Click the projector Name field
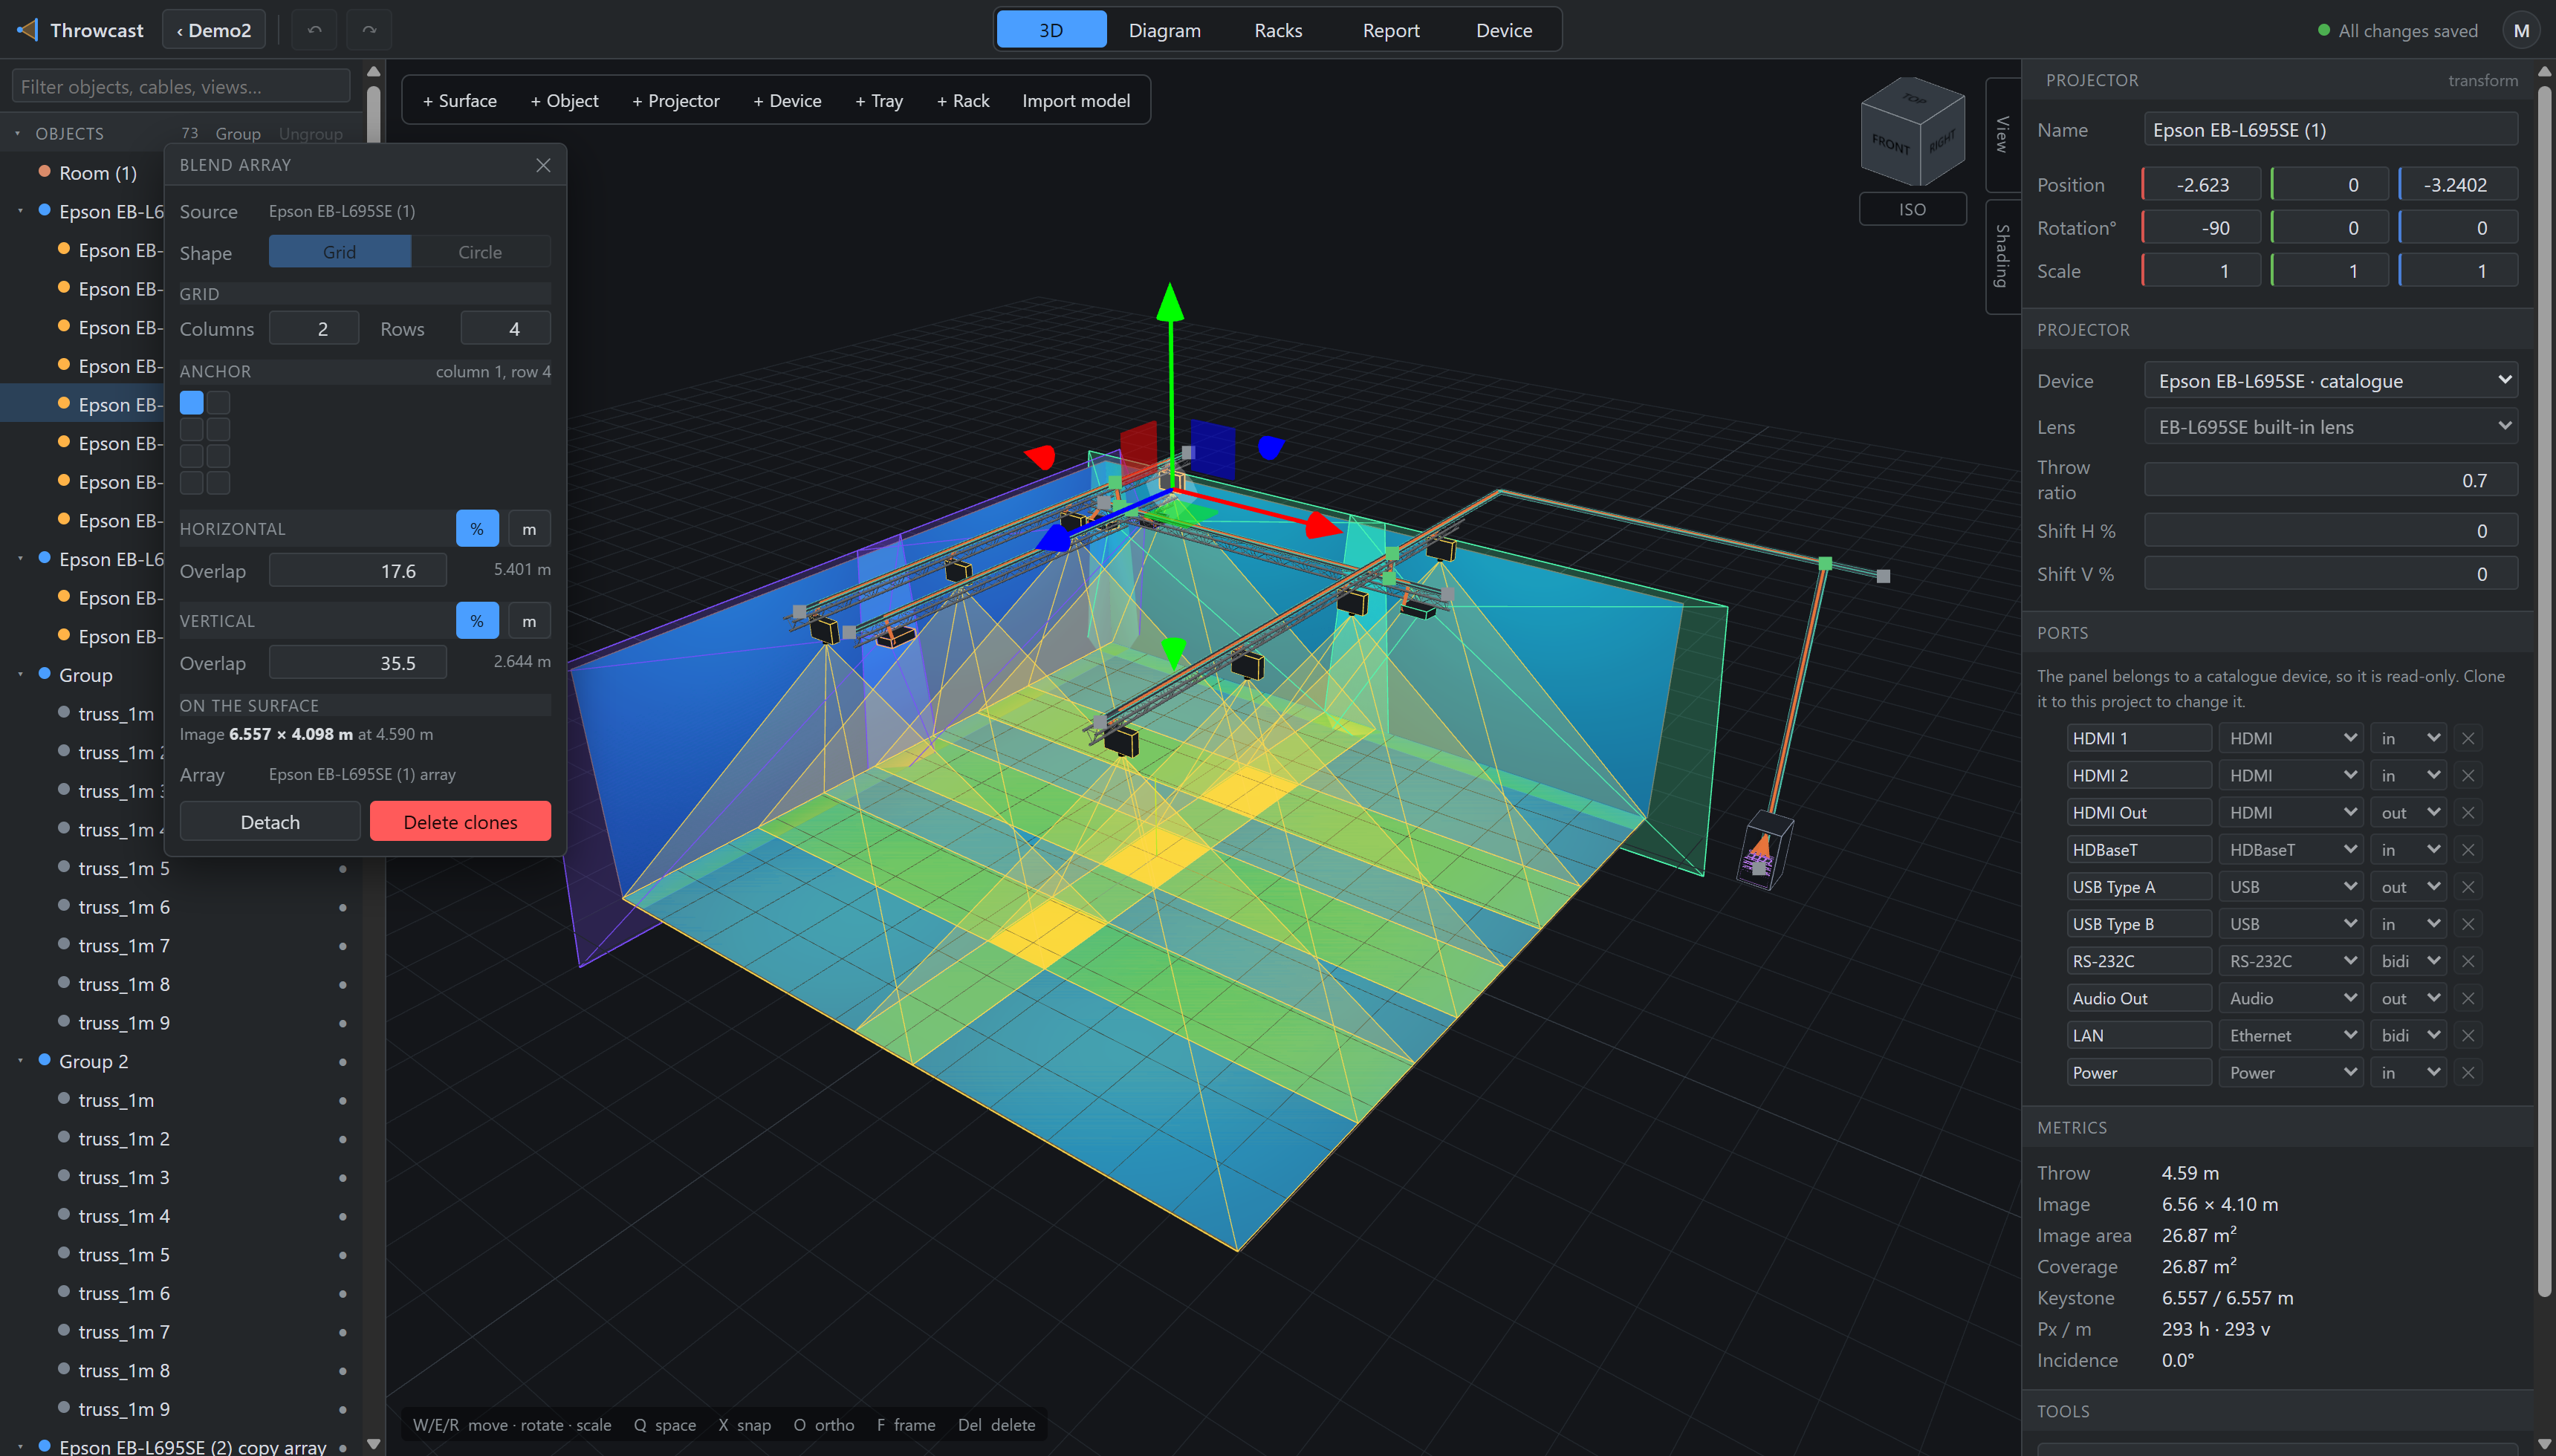The height and width of the screenshot is (1456, 2556). (2331, 130)
